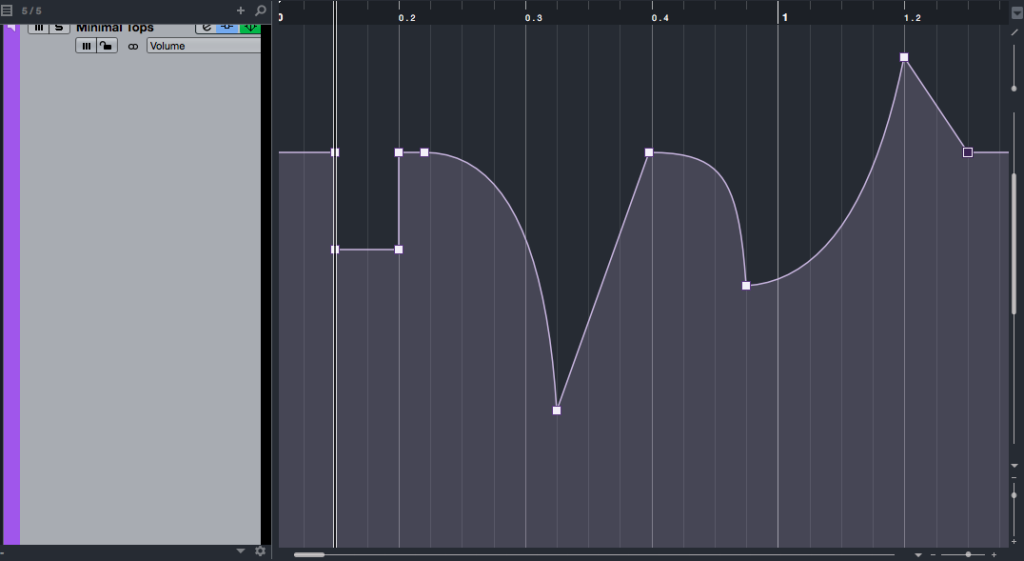Open the track search magnifier

(260, 10)
